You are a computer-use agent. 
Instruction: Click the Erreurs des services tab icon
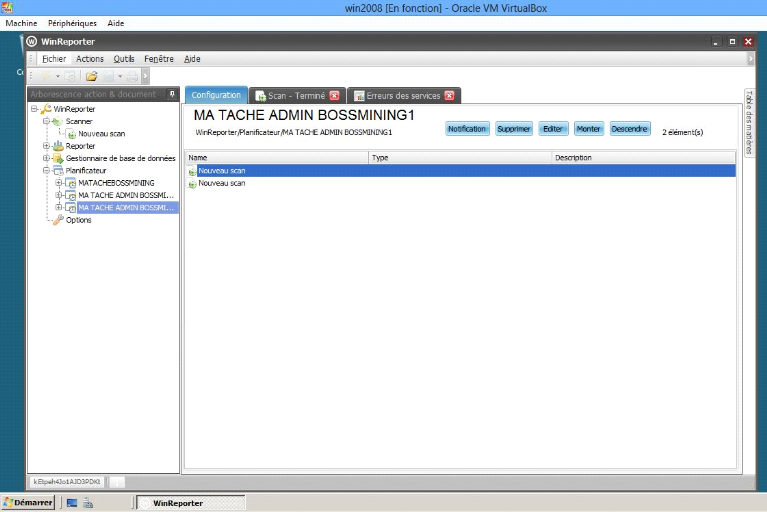pos(360,96)
